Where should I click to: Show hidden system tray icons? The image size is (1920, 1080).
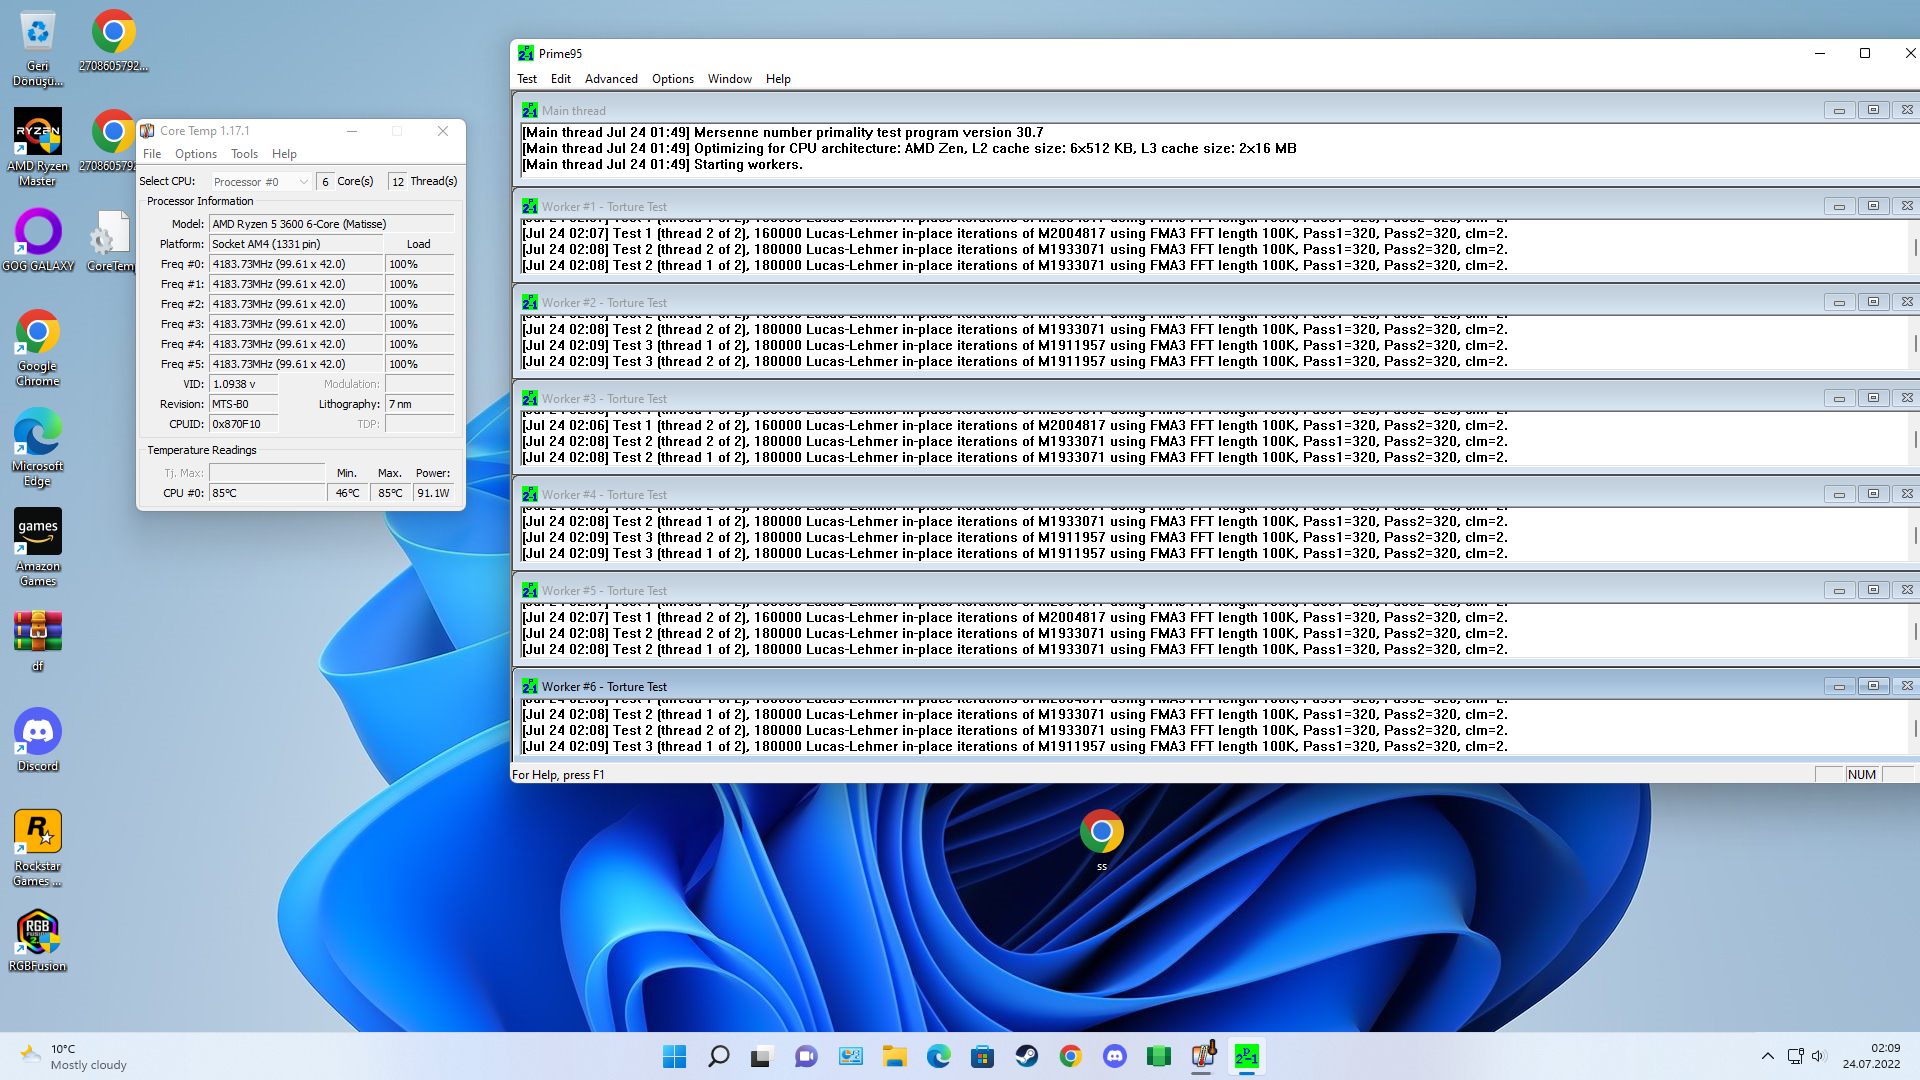coord(1767,1056)
